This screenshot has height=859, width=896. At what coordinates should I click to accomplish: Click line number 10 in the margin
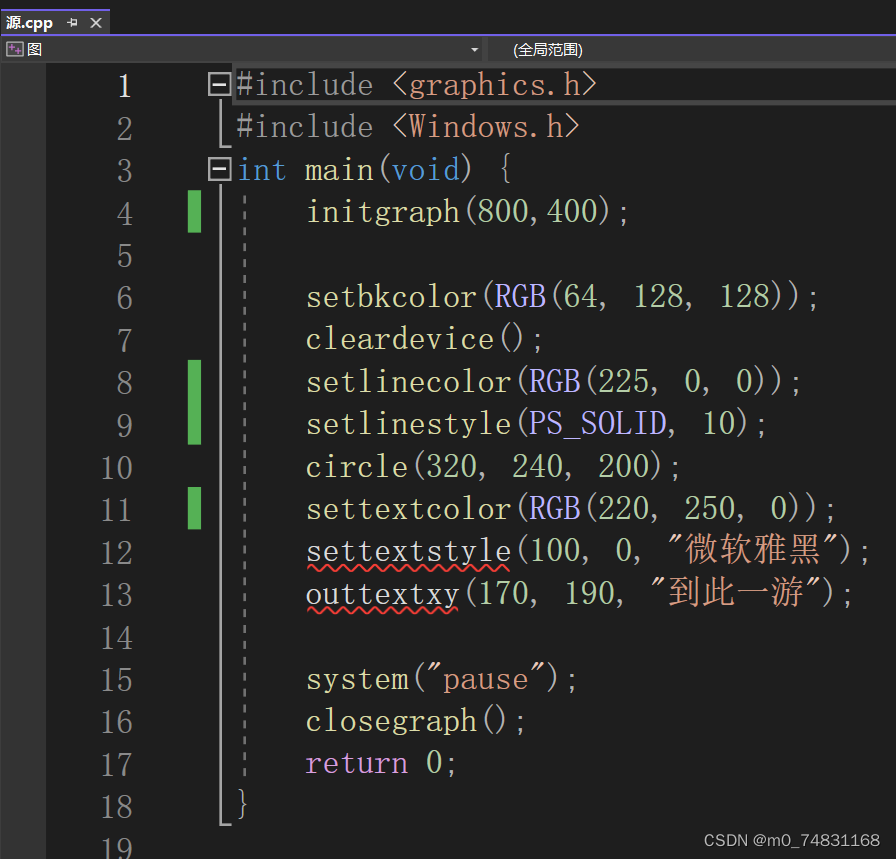pyautogui.click(x=117, y=467)
